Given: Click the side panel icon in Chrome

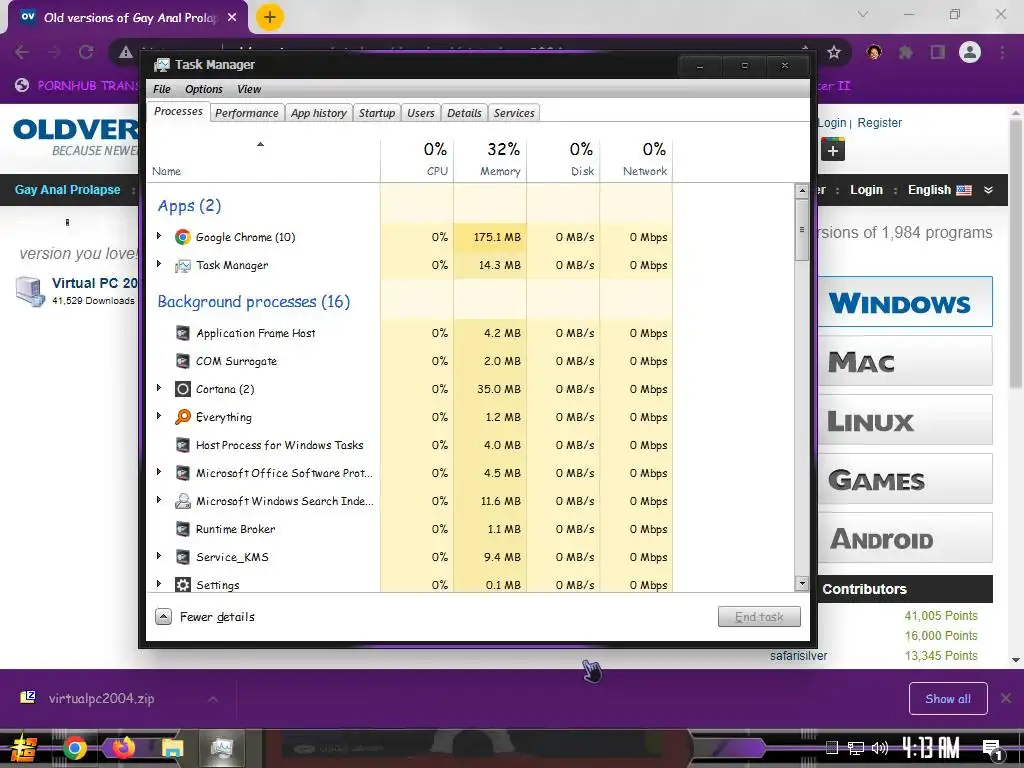Looking at the screenshot, I should 938,52.
